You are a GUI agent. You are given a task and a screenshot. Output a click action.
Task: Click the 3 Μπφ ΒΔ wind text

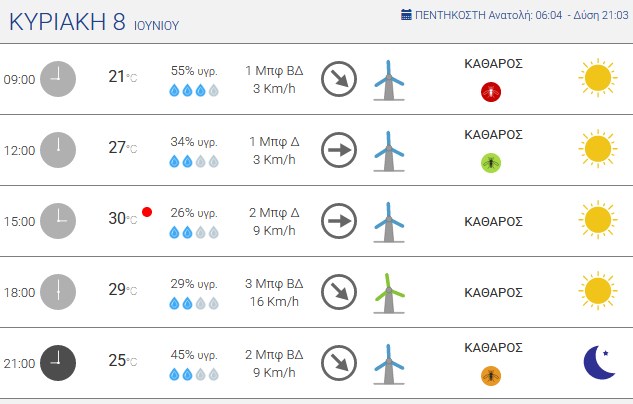coord(274,284)
